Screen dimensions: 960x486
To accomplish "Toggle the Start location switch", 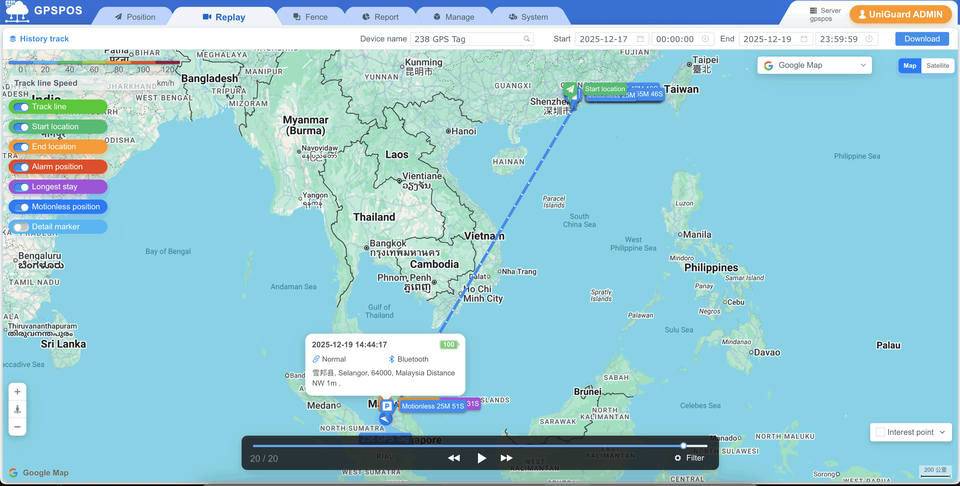I will point(21,127).
